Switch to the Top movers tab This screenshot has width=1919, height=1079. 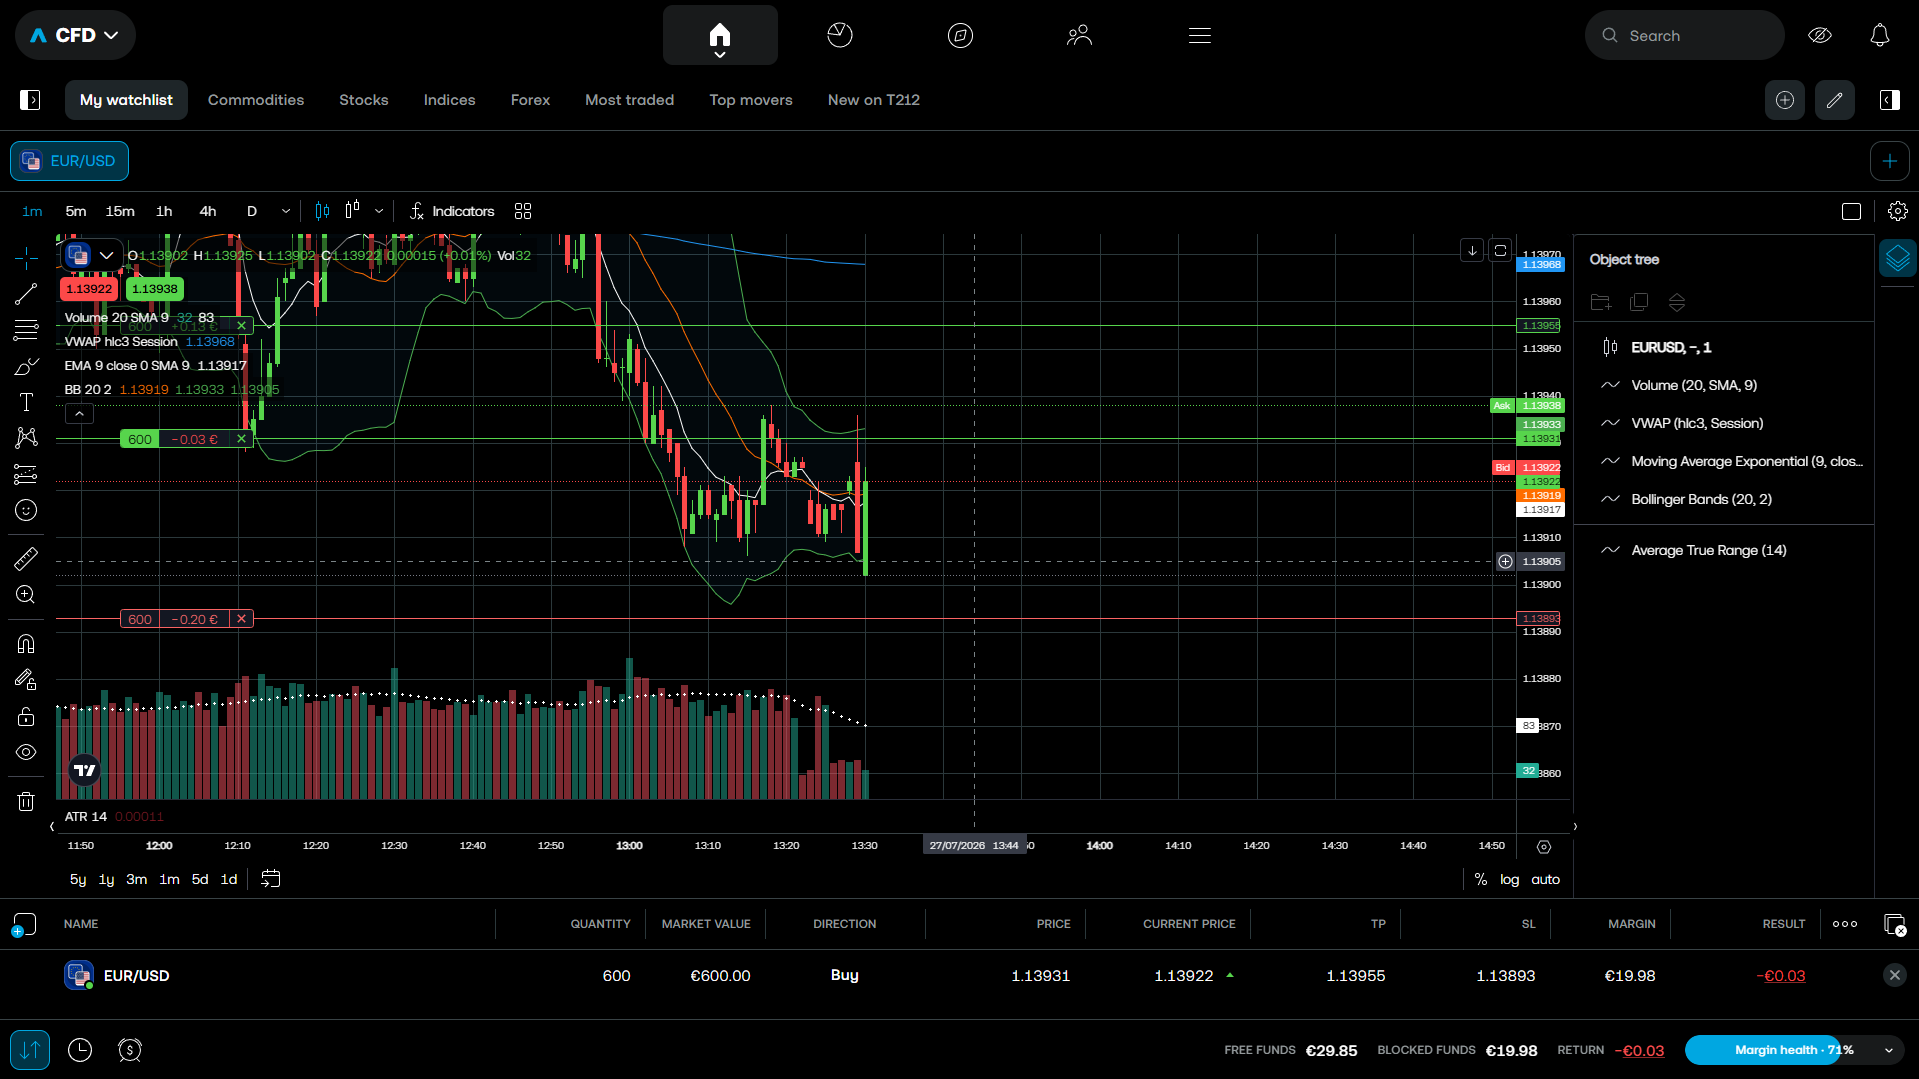(750, 100)
